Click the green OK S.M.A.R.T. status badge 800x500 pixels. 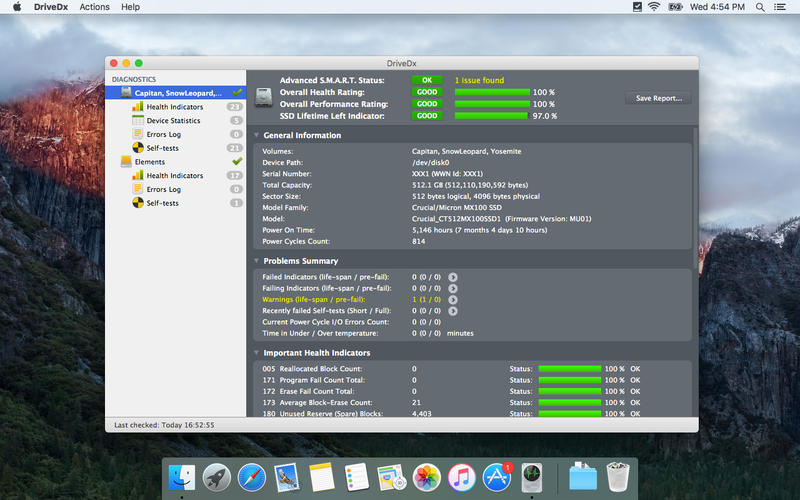click(427, 80)
